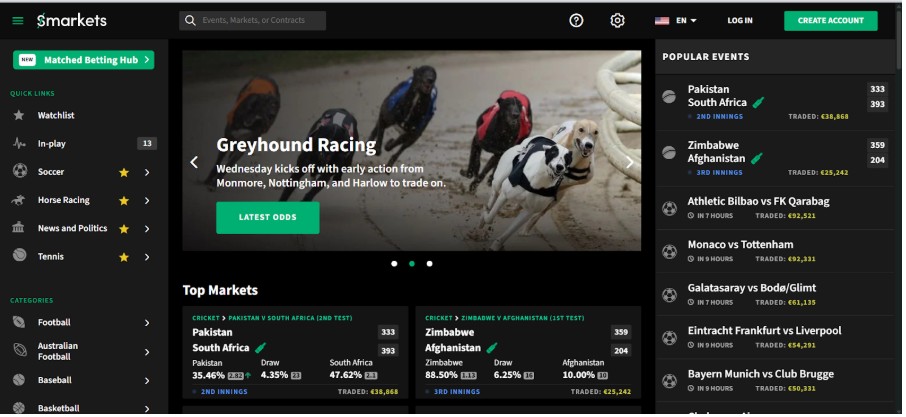Click soccer icon beside Monaco vs Tottenham

669,252
